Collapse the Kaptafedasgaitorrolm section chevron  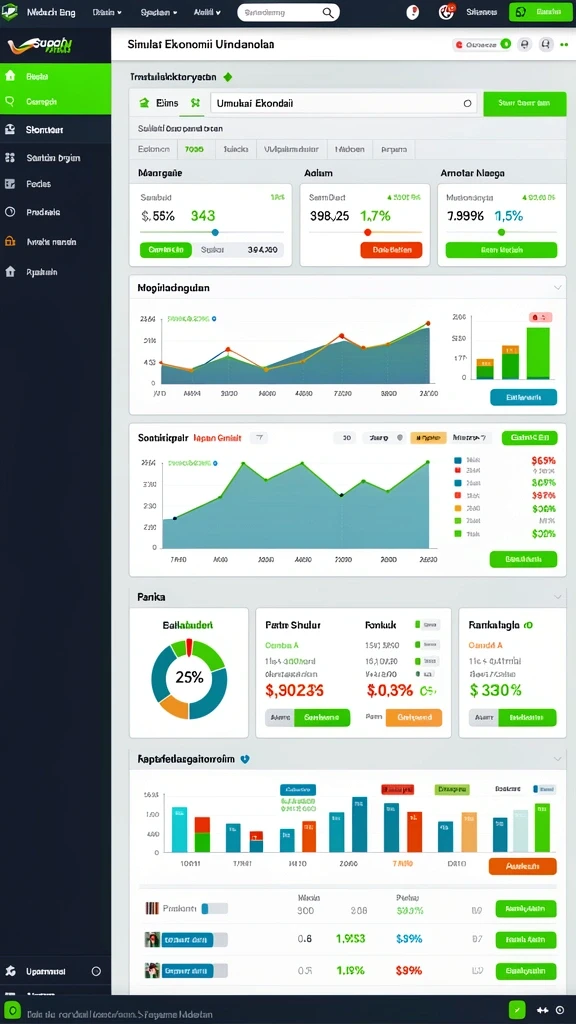tap(558, 760)
